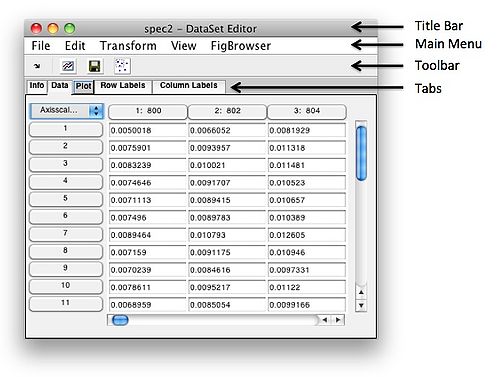
Task: Click the vertical scrollbar down arrow
Action: [361, 305]
